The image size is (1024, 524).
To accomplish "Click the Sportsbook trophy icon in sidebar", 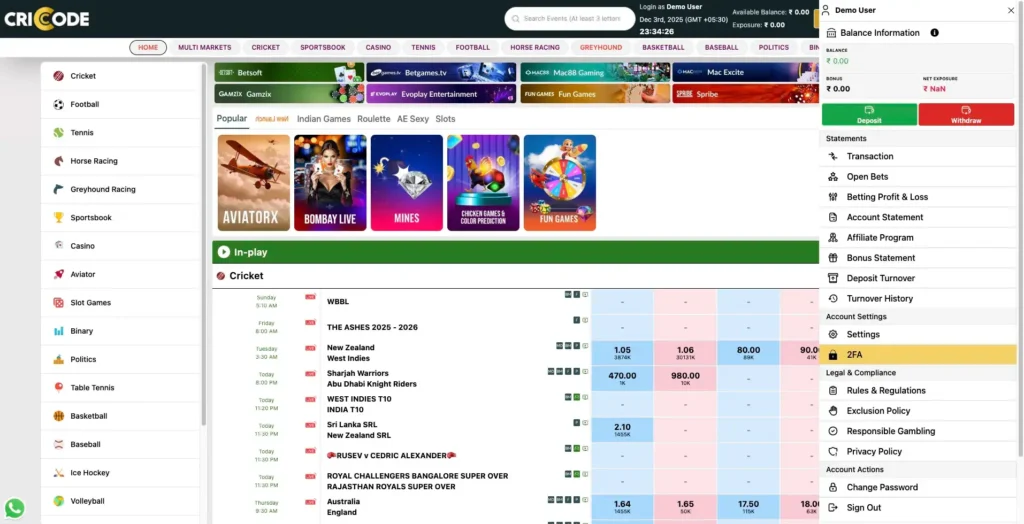I will tap(59, 217).
